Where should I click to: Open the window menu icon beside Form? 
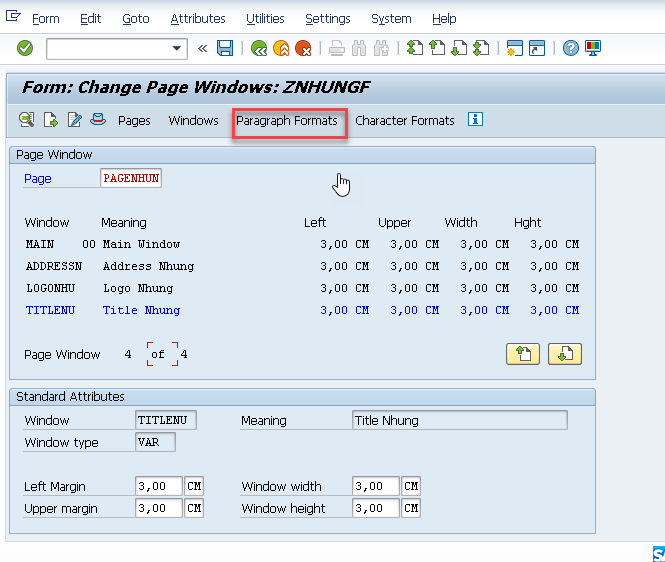click(x=13, y=16)
